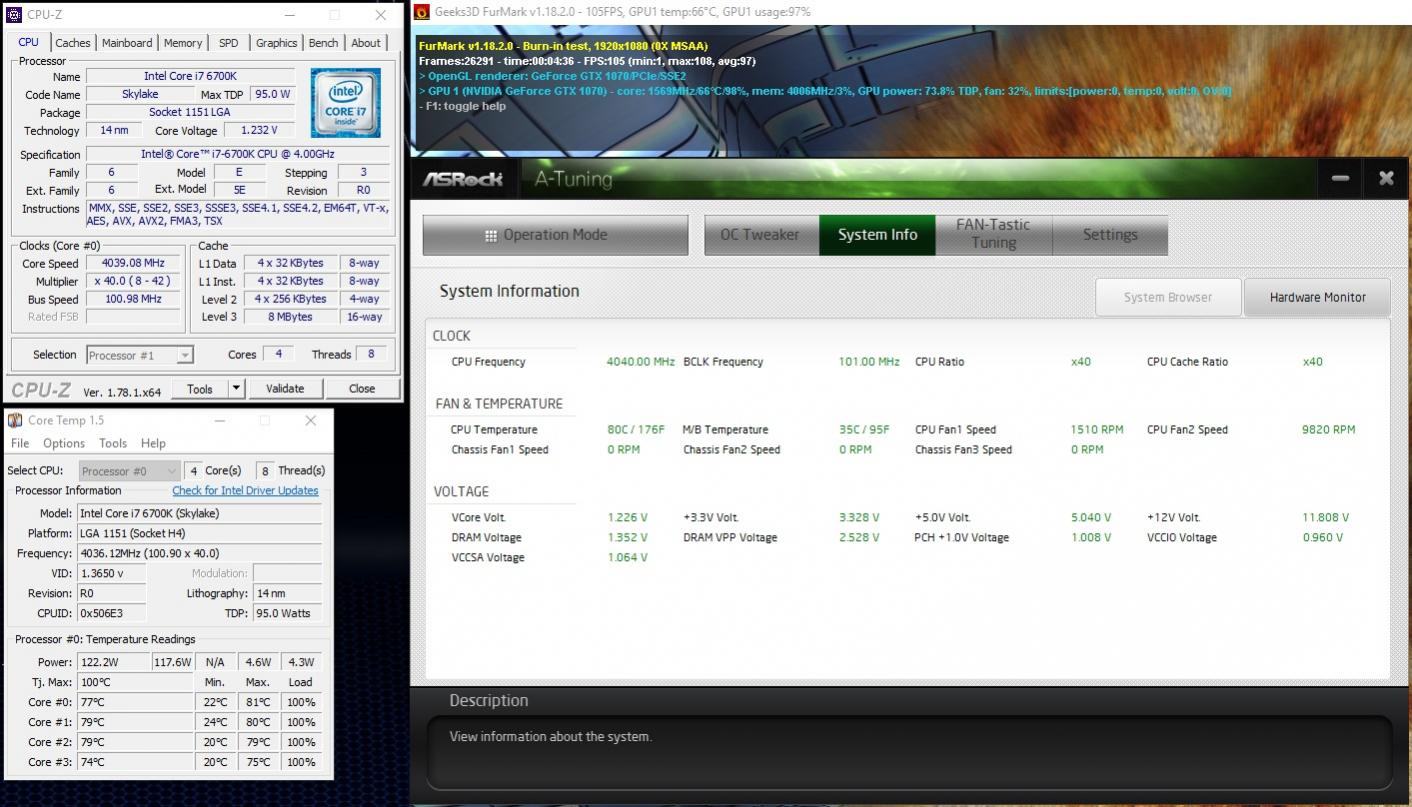The image size is (1412, 807).
Task: Minimize the ASRock A-Tuning window
Action: (1340, 178)
